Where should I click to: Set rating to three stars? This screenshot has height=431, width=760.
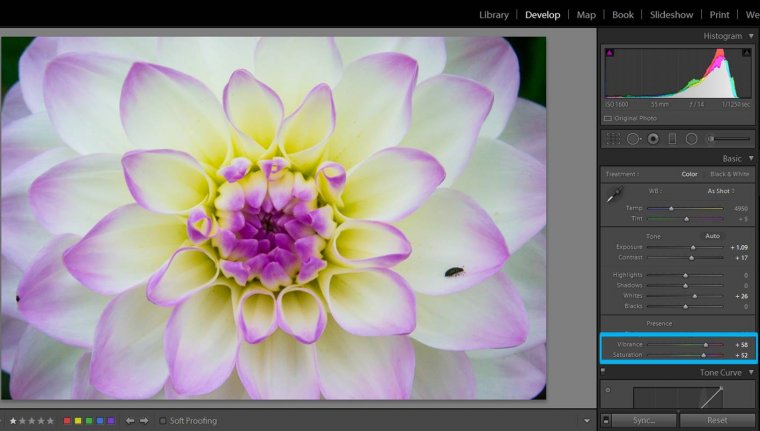tap(32, 421)
